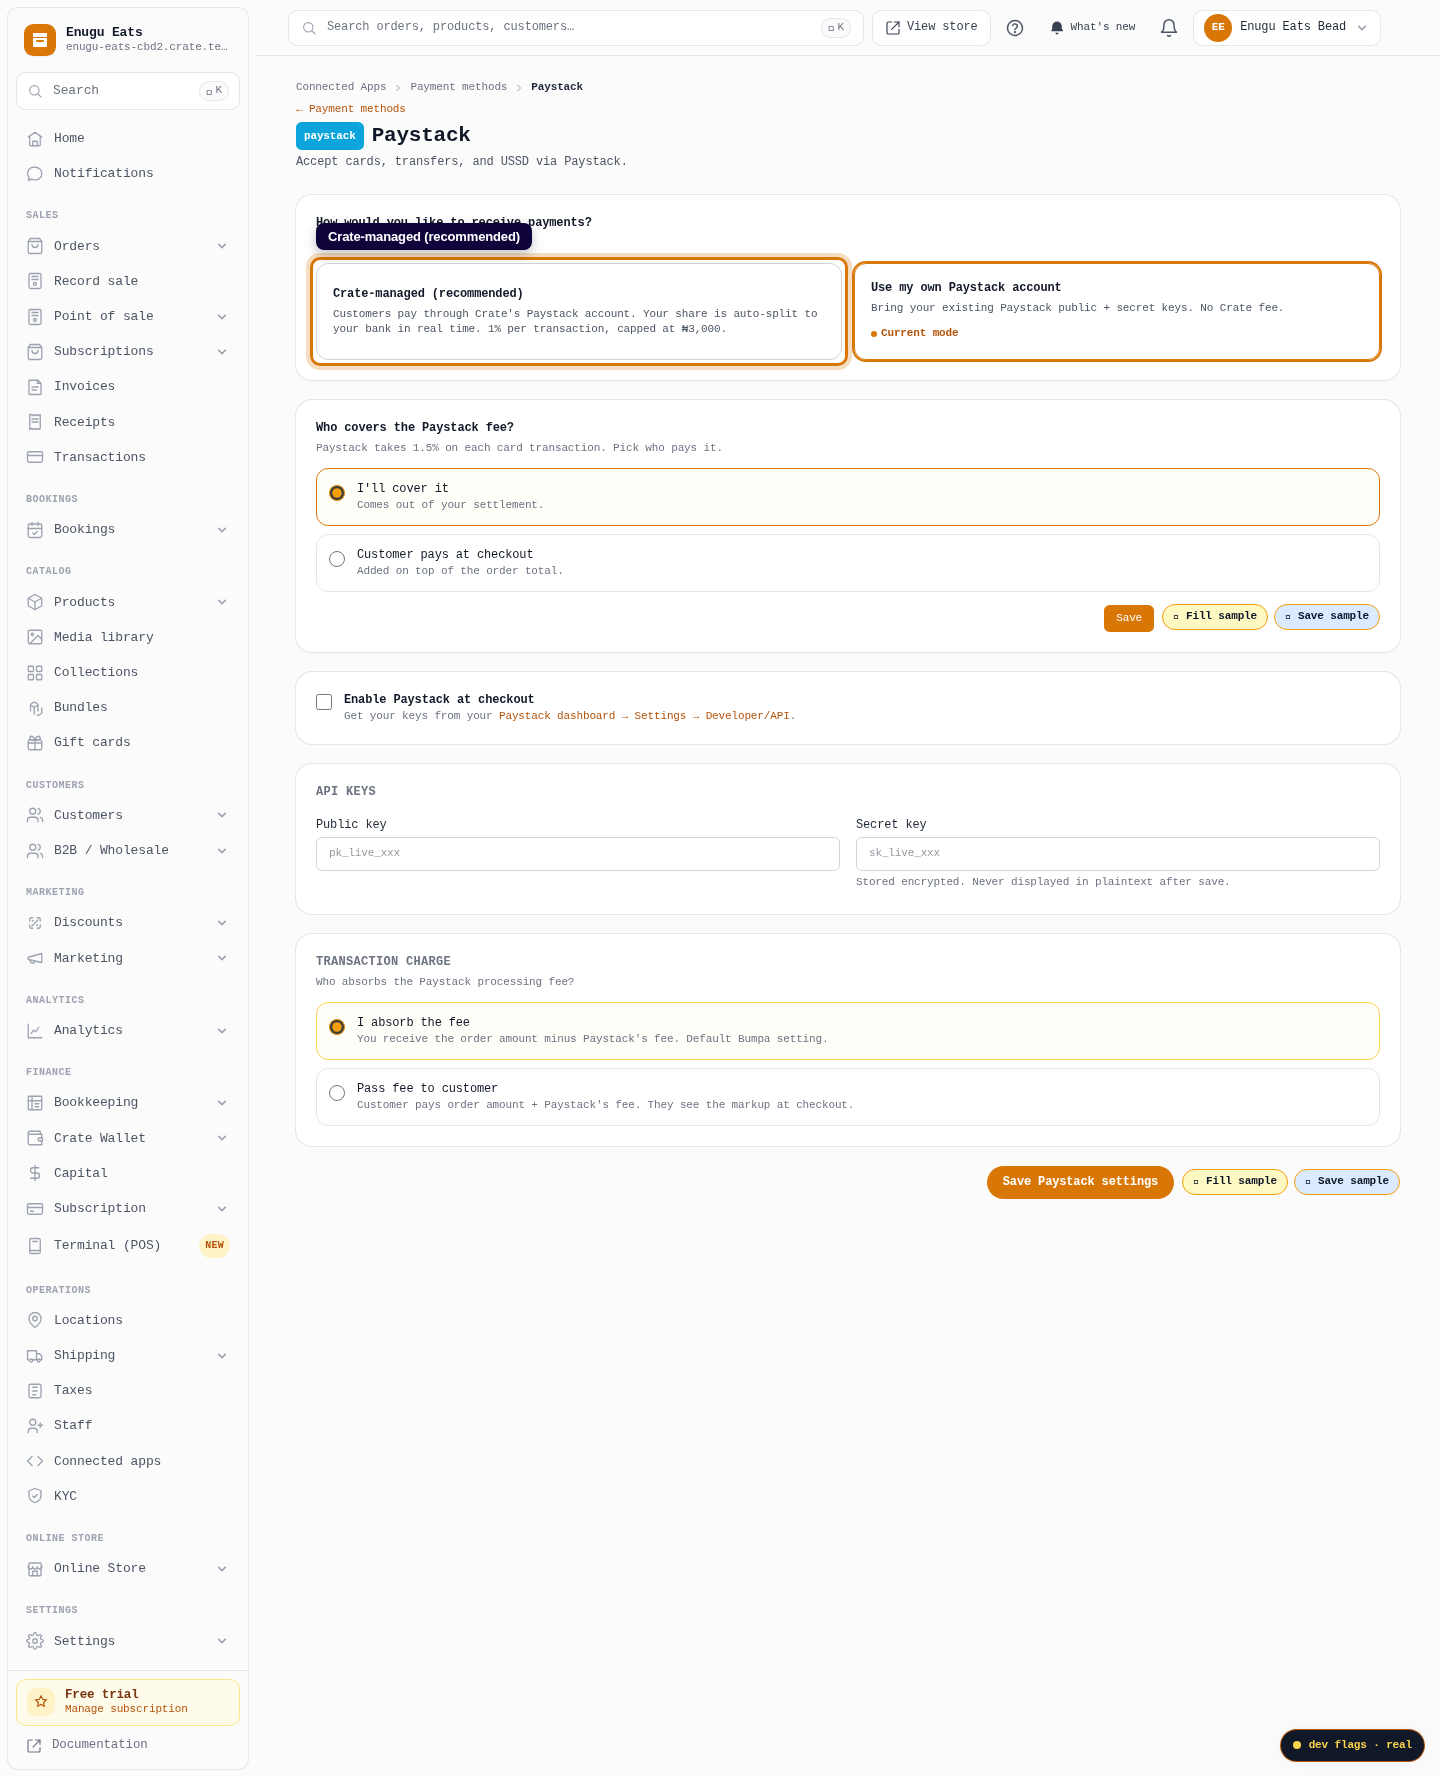The width and height of the screenshot is (1440, 1777).
Task: Open the Marketing menu item
Action: coord(128,958)
